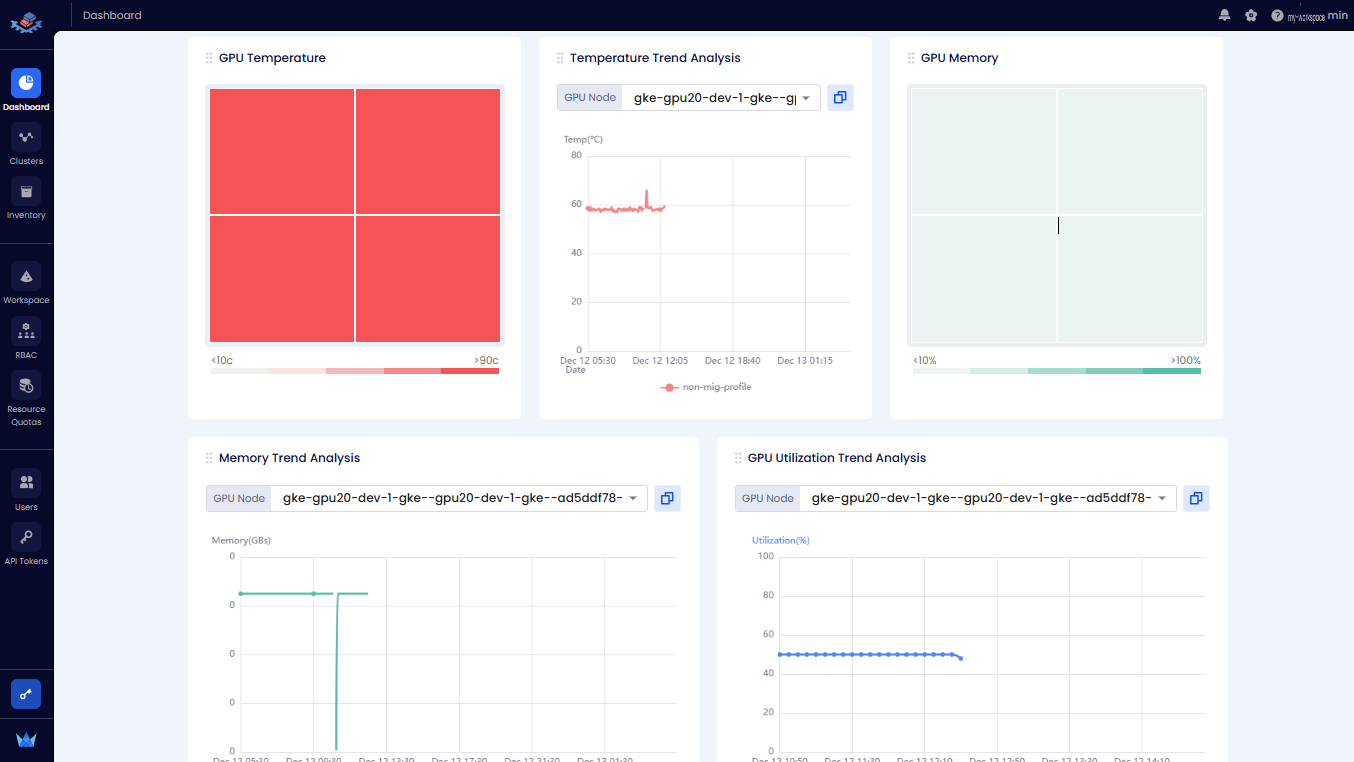Click copy button beside Temperature Trend node
Screen dimensions: 1354x762
(x=840, y=98)
